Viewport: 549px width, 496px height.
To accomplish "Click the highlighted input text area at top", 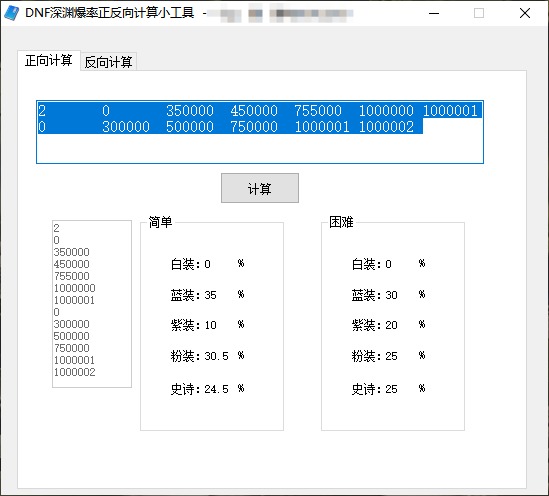I will (x=260, y=132).
